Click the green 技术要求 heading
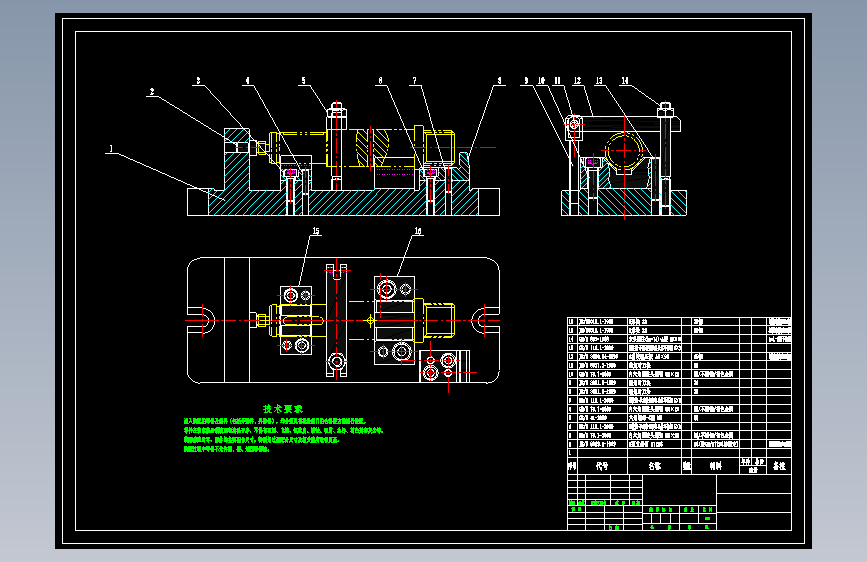 point(283,409)
